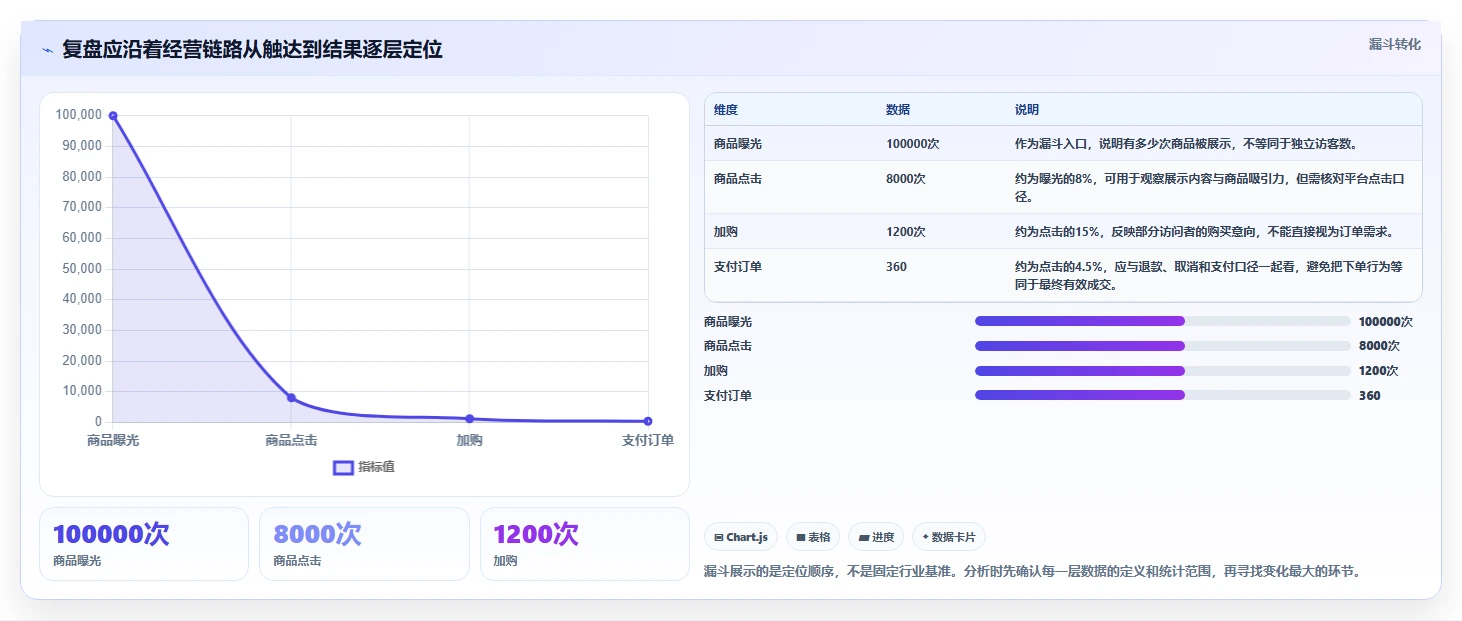
Task: Select the 商品点击 table row cell
Action: [738, 179]
